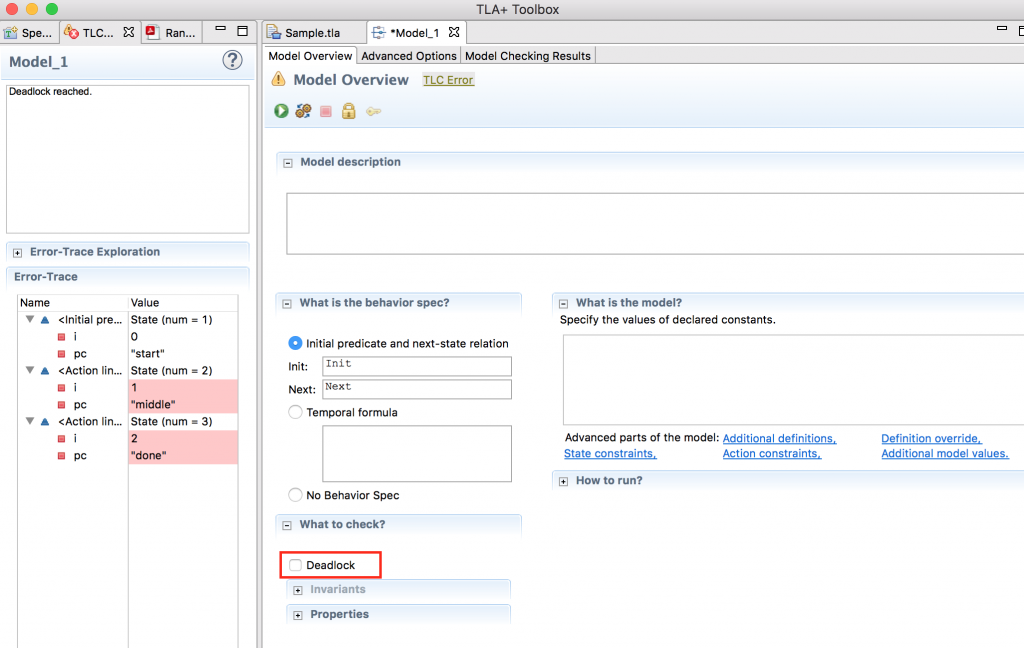Collapse What is the behavior spec section

click(x=287, y=304)
